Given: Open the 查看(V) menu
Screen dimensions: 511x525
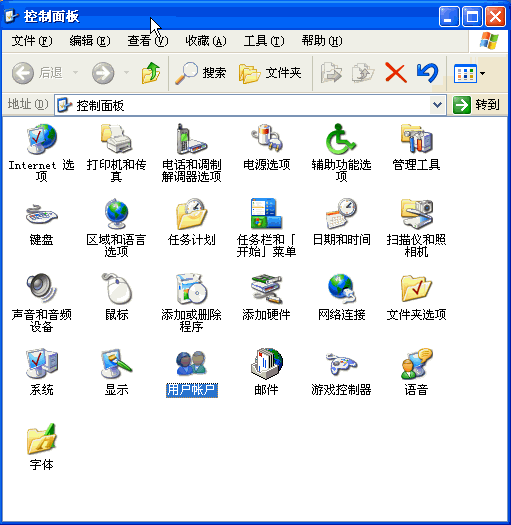Looking at the screenshot, I should pyautogui.click(x=148, y=41).
